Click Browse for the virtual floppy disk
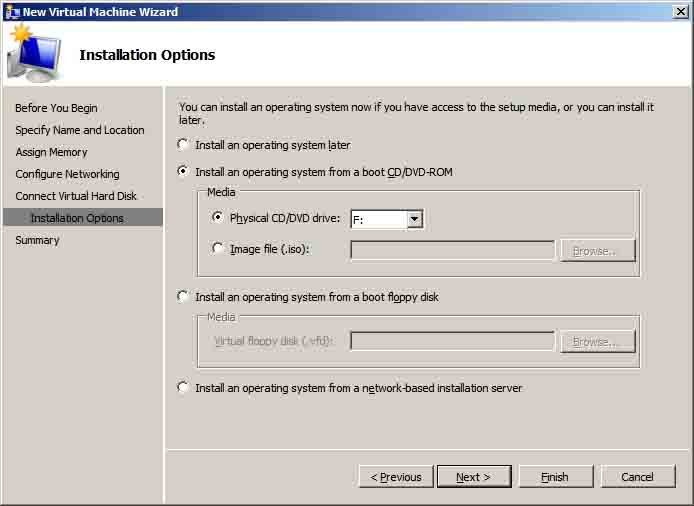Viewport: 694px width, 506px height. 598,342
